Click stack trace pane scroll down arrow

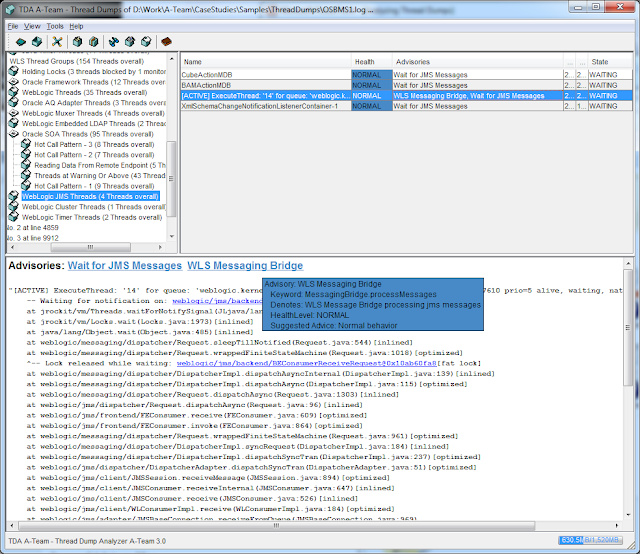tap(628, 514)
